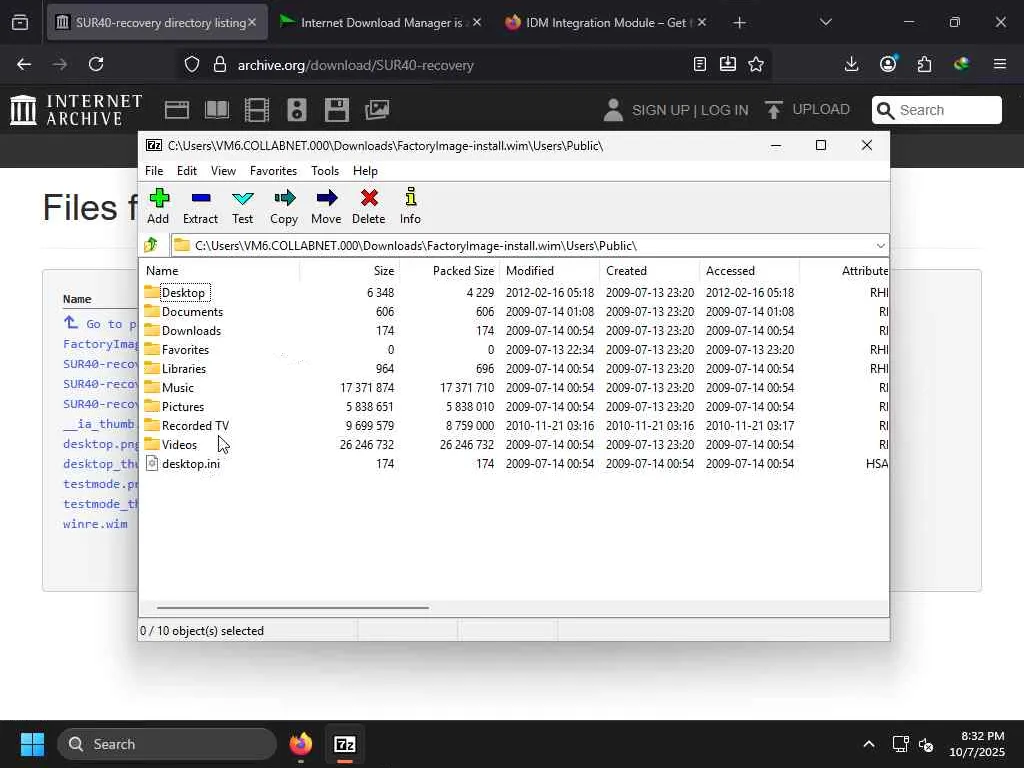Open the Internet Archive audio icon
1024x768 pixels.
click(296, 110)
